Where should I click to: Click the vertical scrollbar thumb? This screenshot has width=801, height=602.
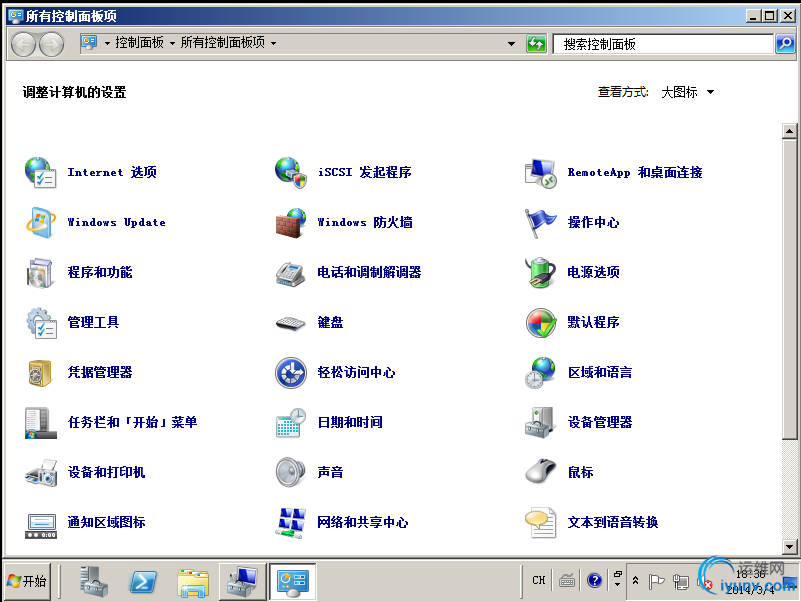click(x=789, y=289)
